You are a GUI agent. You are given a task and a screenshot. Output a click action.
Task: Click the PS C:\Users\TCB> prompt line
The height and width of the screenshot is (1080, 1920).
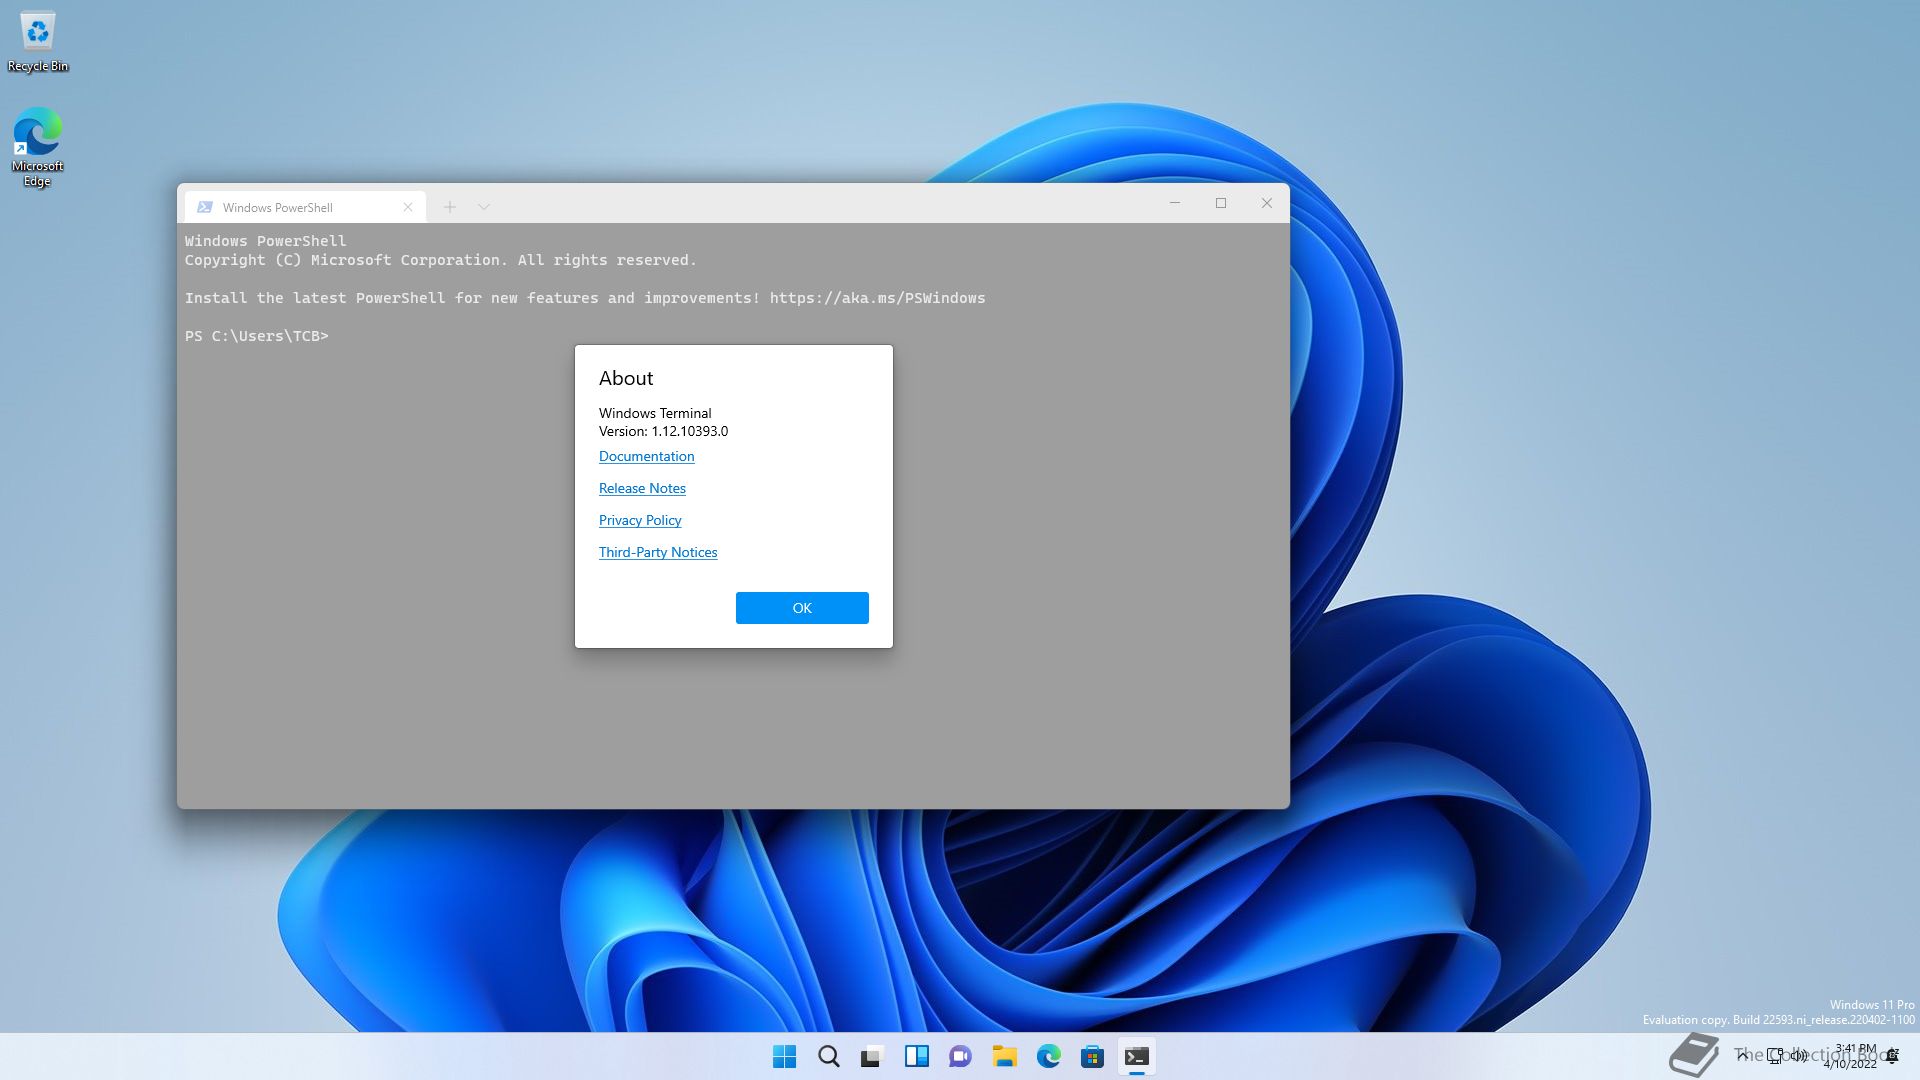coord(257,336)
